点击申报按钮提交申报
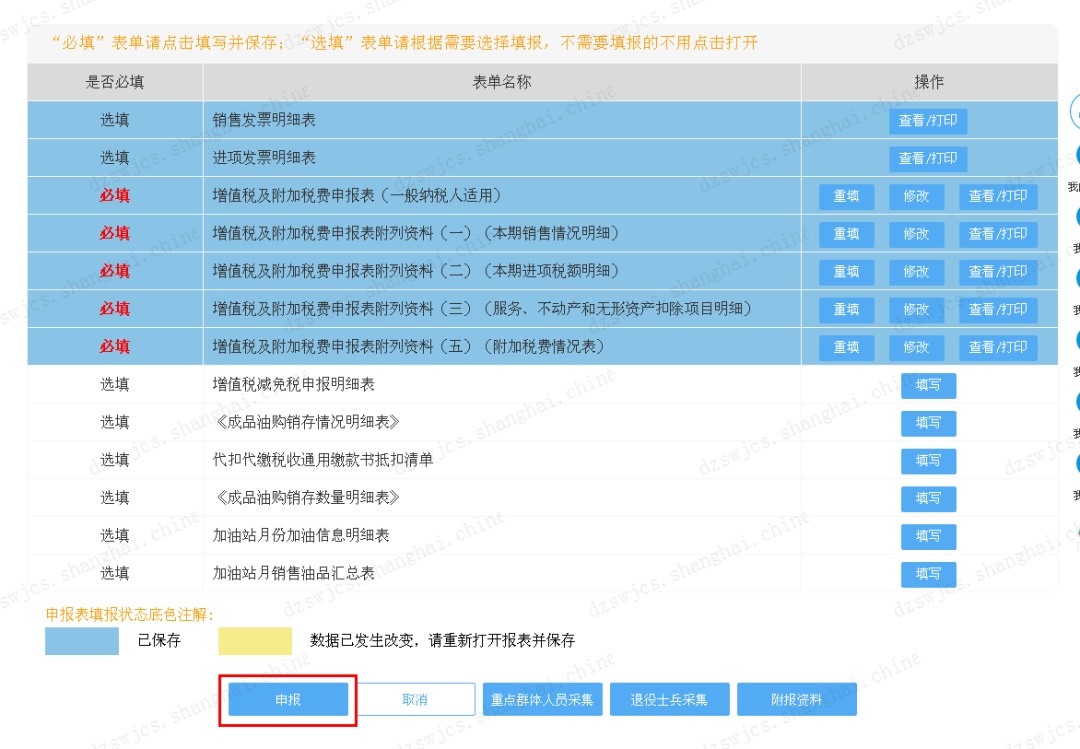 pyautogui.click(x=287, y=699)
